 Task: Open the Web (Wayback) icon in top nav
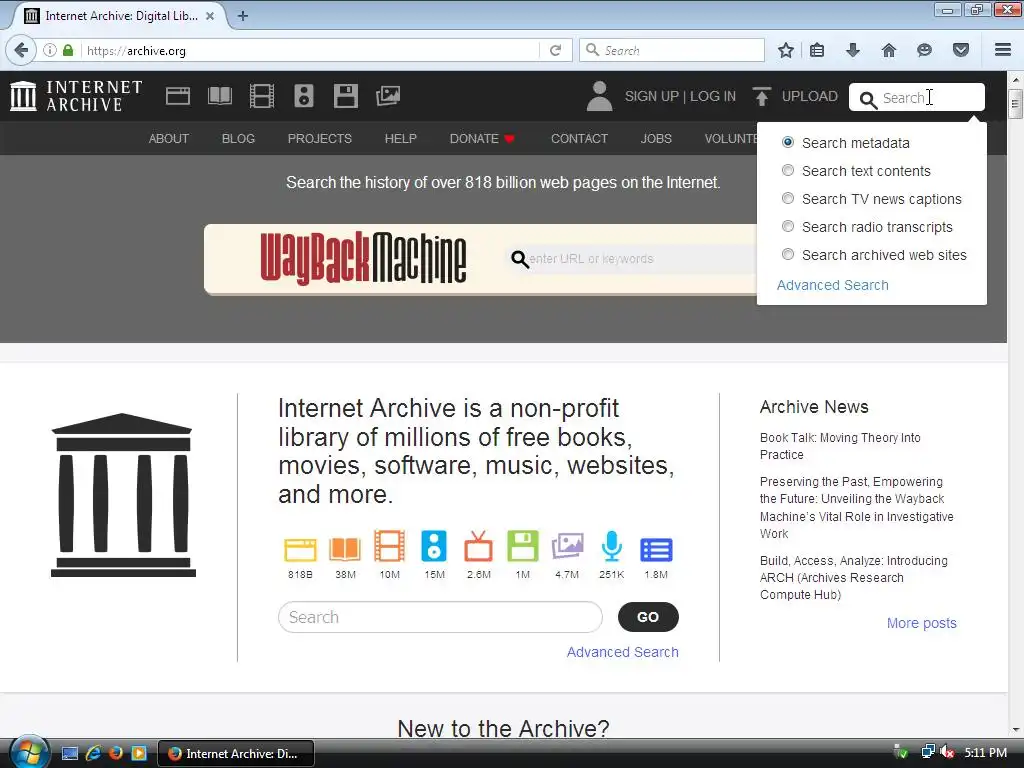(x=178, y=96)
